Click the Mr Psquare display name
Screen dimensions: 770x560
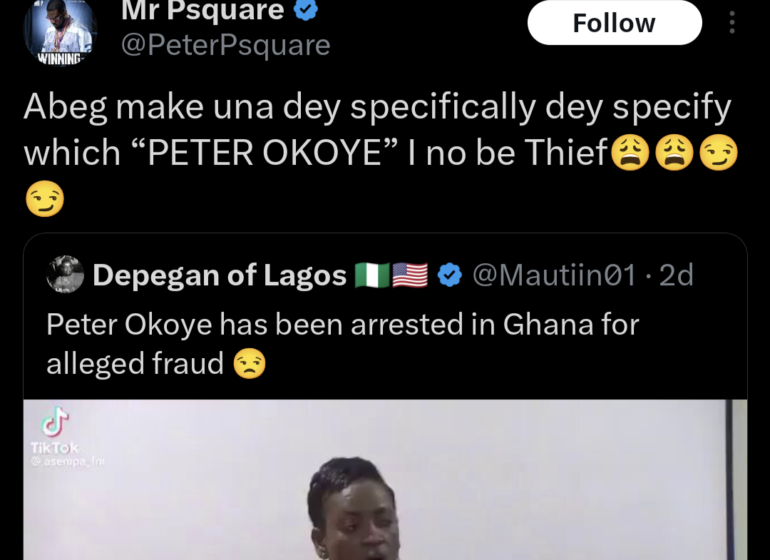(201, 11)
